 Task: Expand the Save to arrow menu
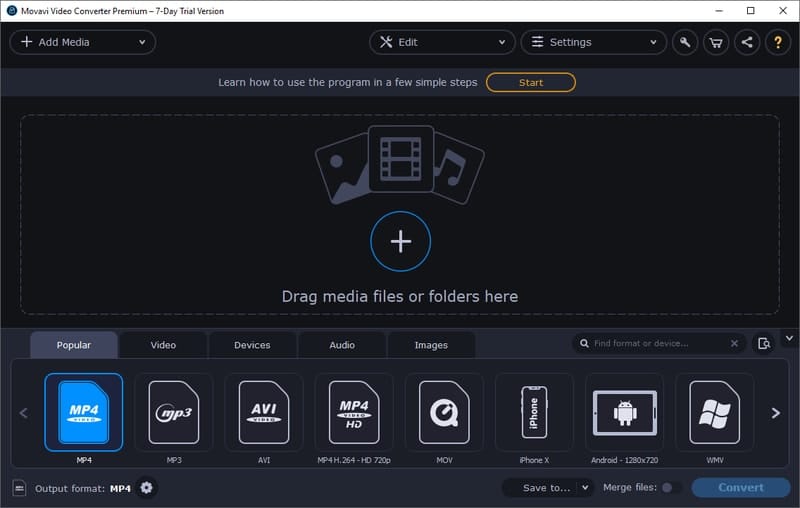pyautogui.click(x=585, y=488)
